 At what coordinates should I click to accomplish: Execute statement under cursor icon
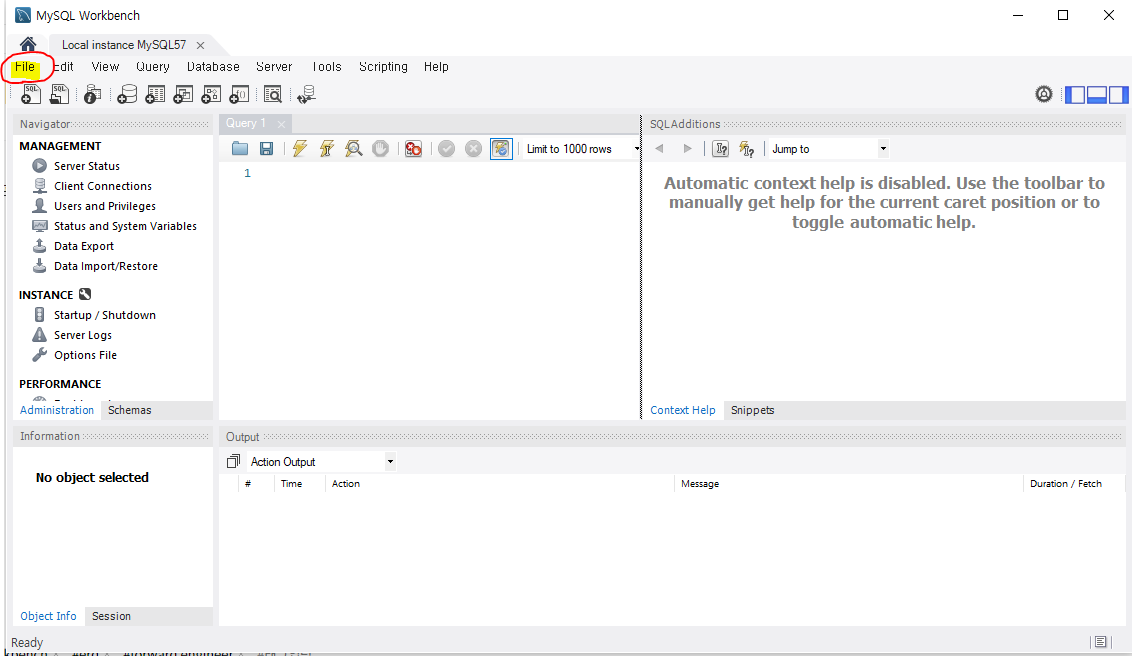(x=326, y=149)
